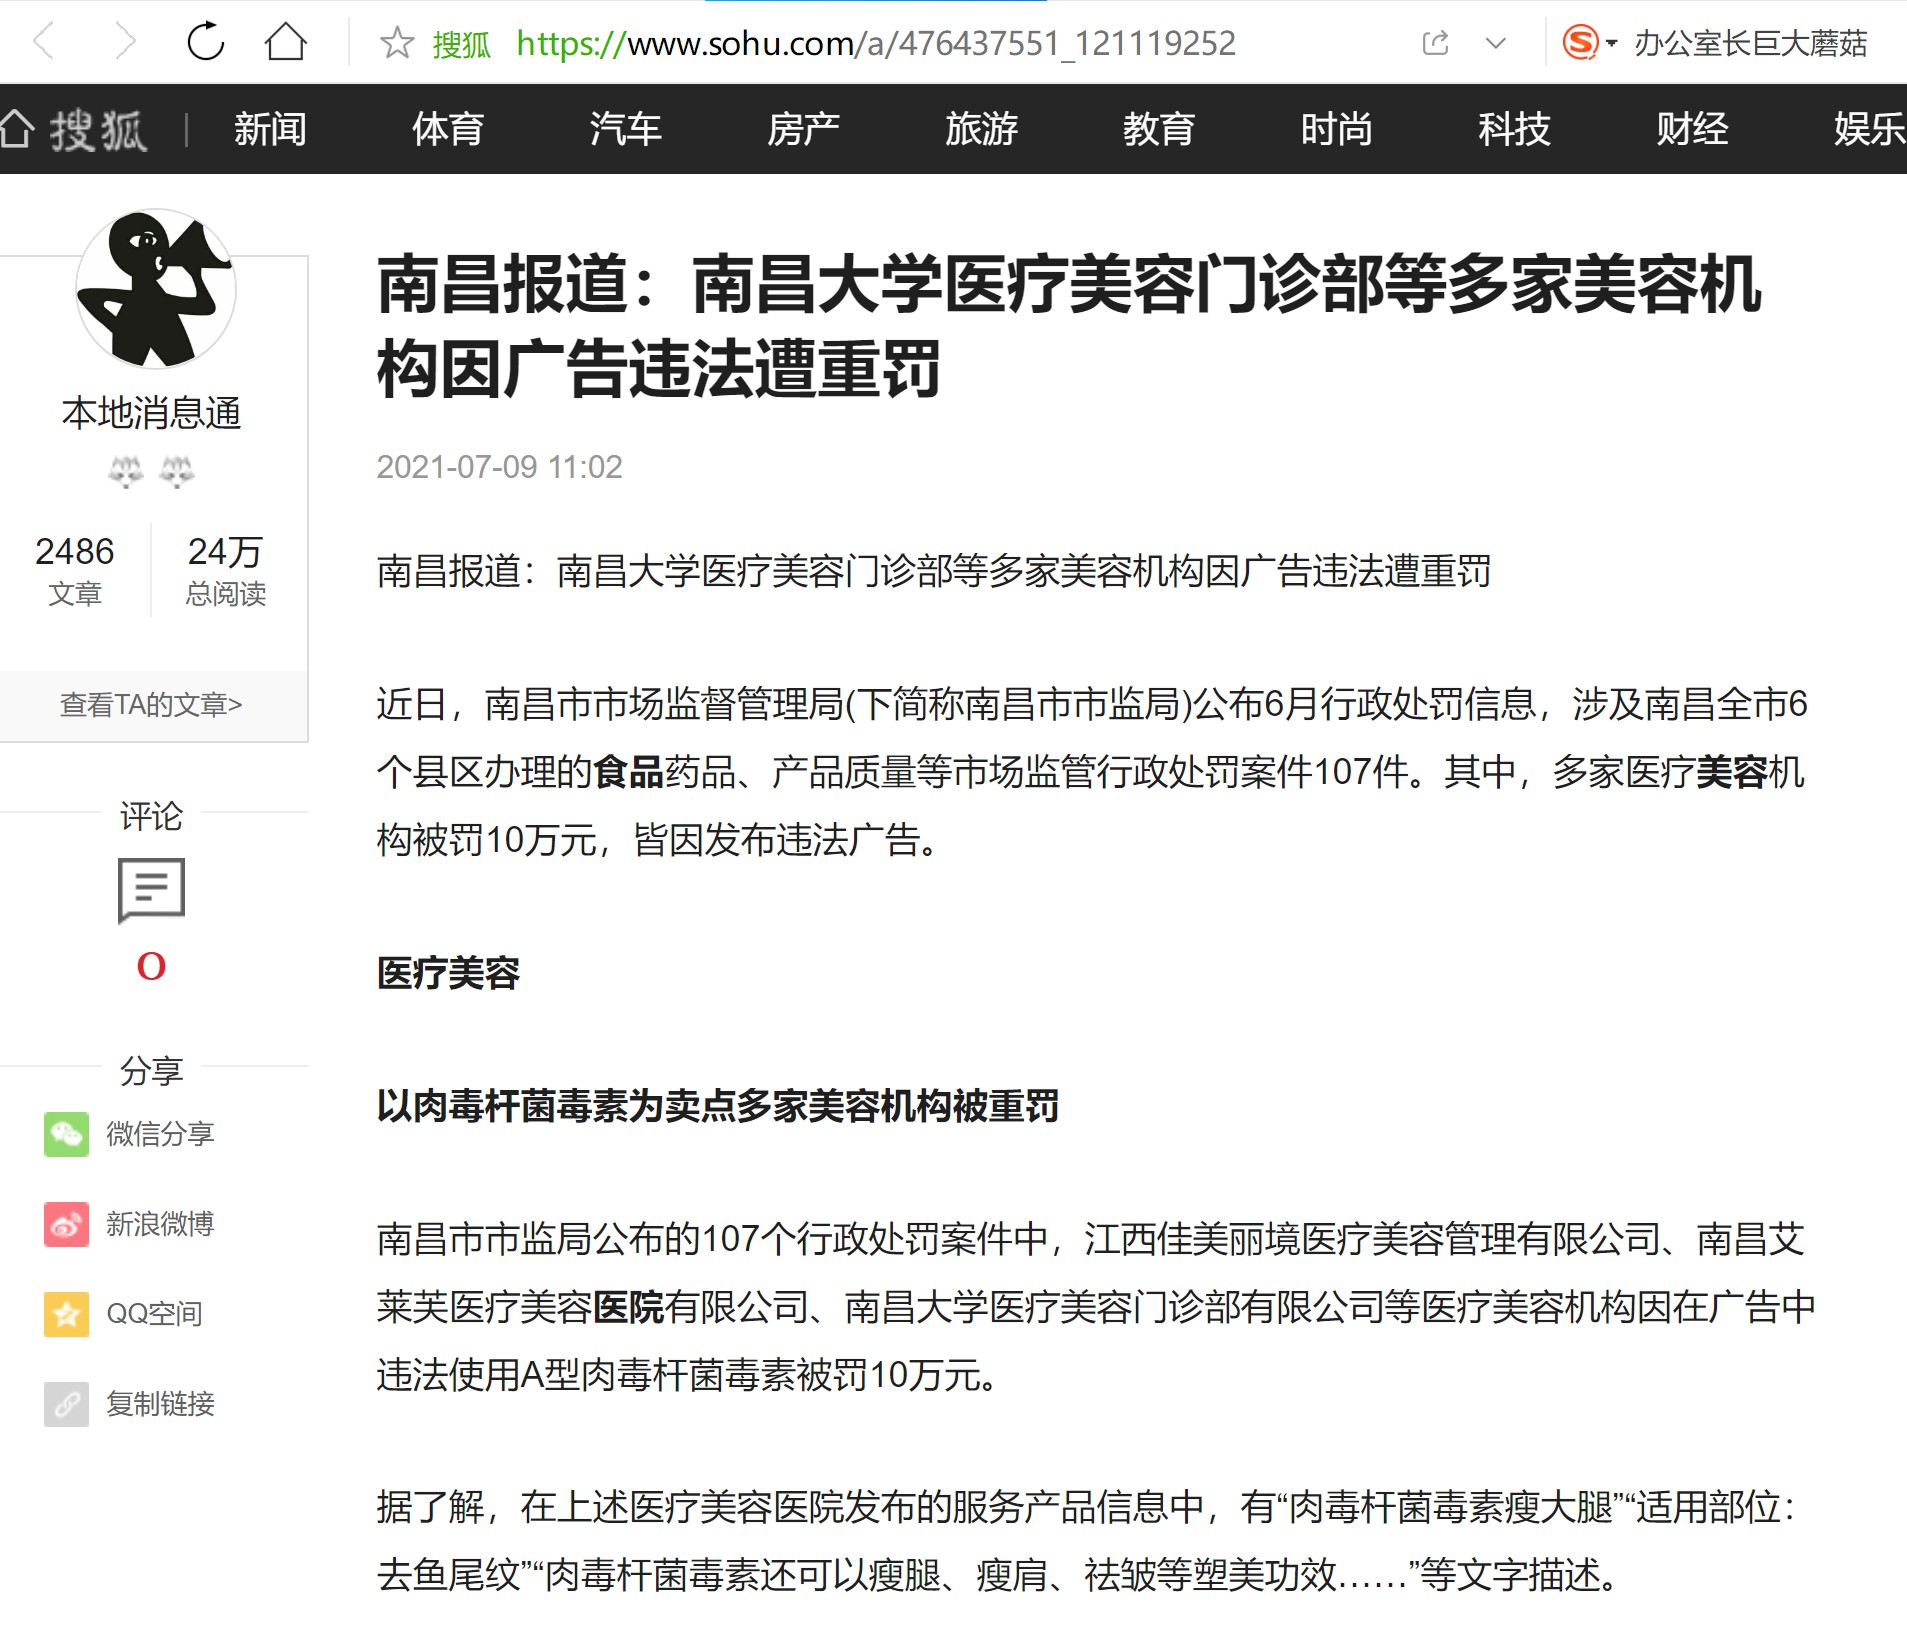Image resolution: width=1907 pixels, height=1636 pixels.
Task: Open the 教育 navigation tab
Action: tap(1159, 129)
